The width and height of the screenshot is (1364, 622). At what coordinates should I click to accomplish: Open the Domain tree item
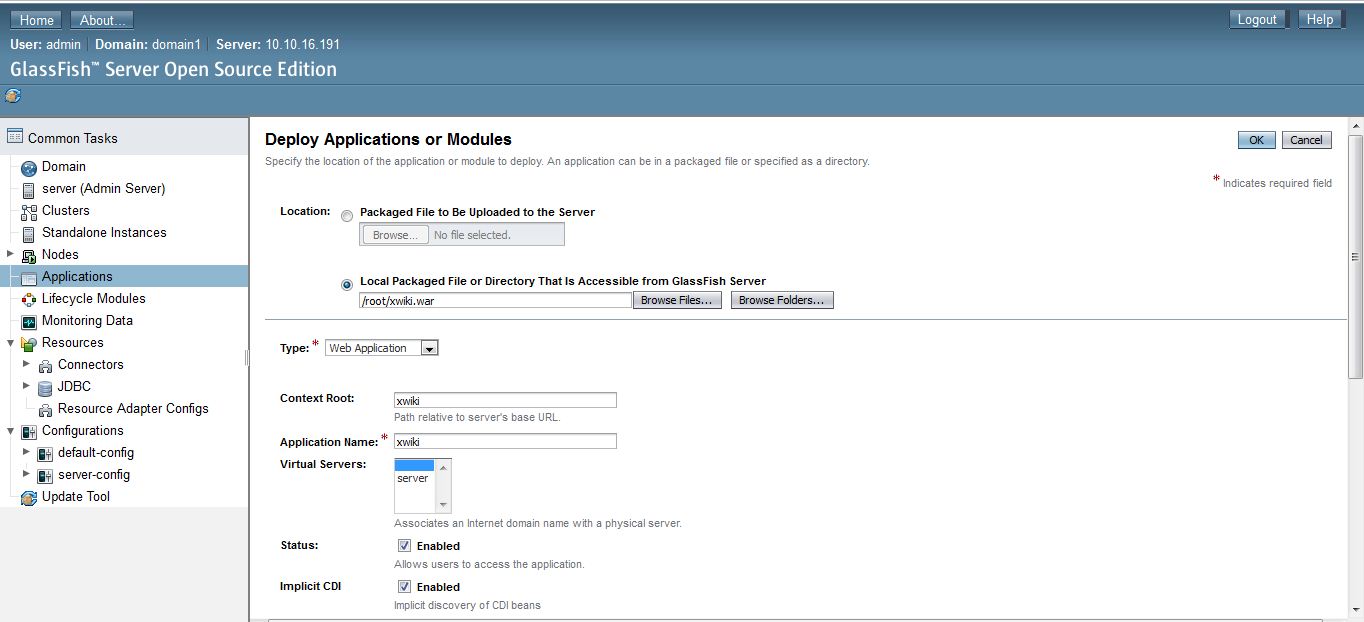click(x=64, y=167)
